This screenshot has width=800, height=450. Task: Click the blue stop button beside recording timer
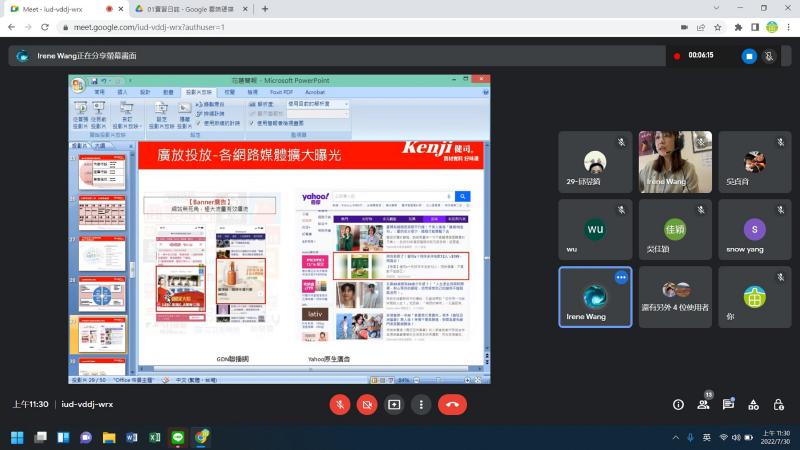click(x=749, y=56)
